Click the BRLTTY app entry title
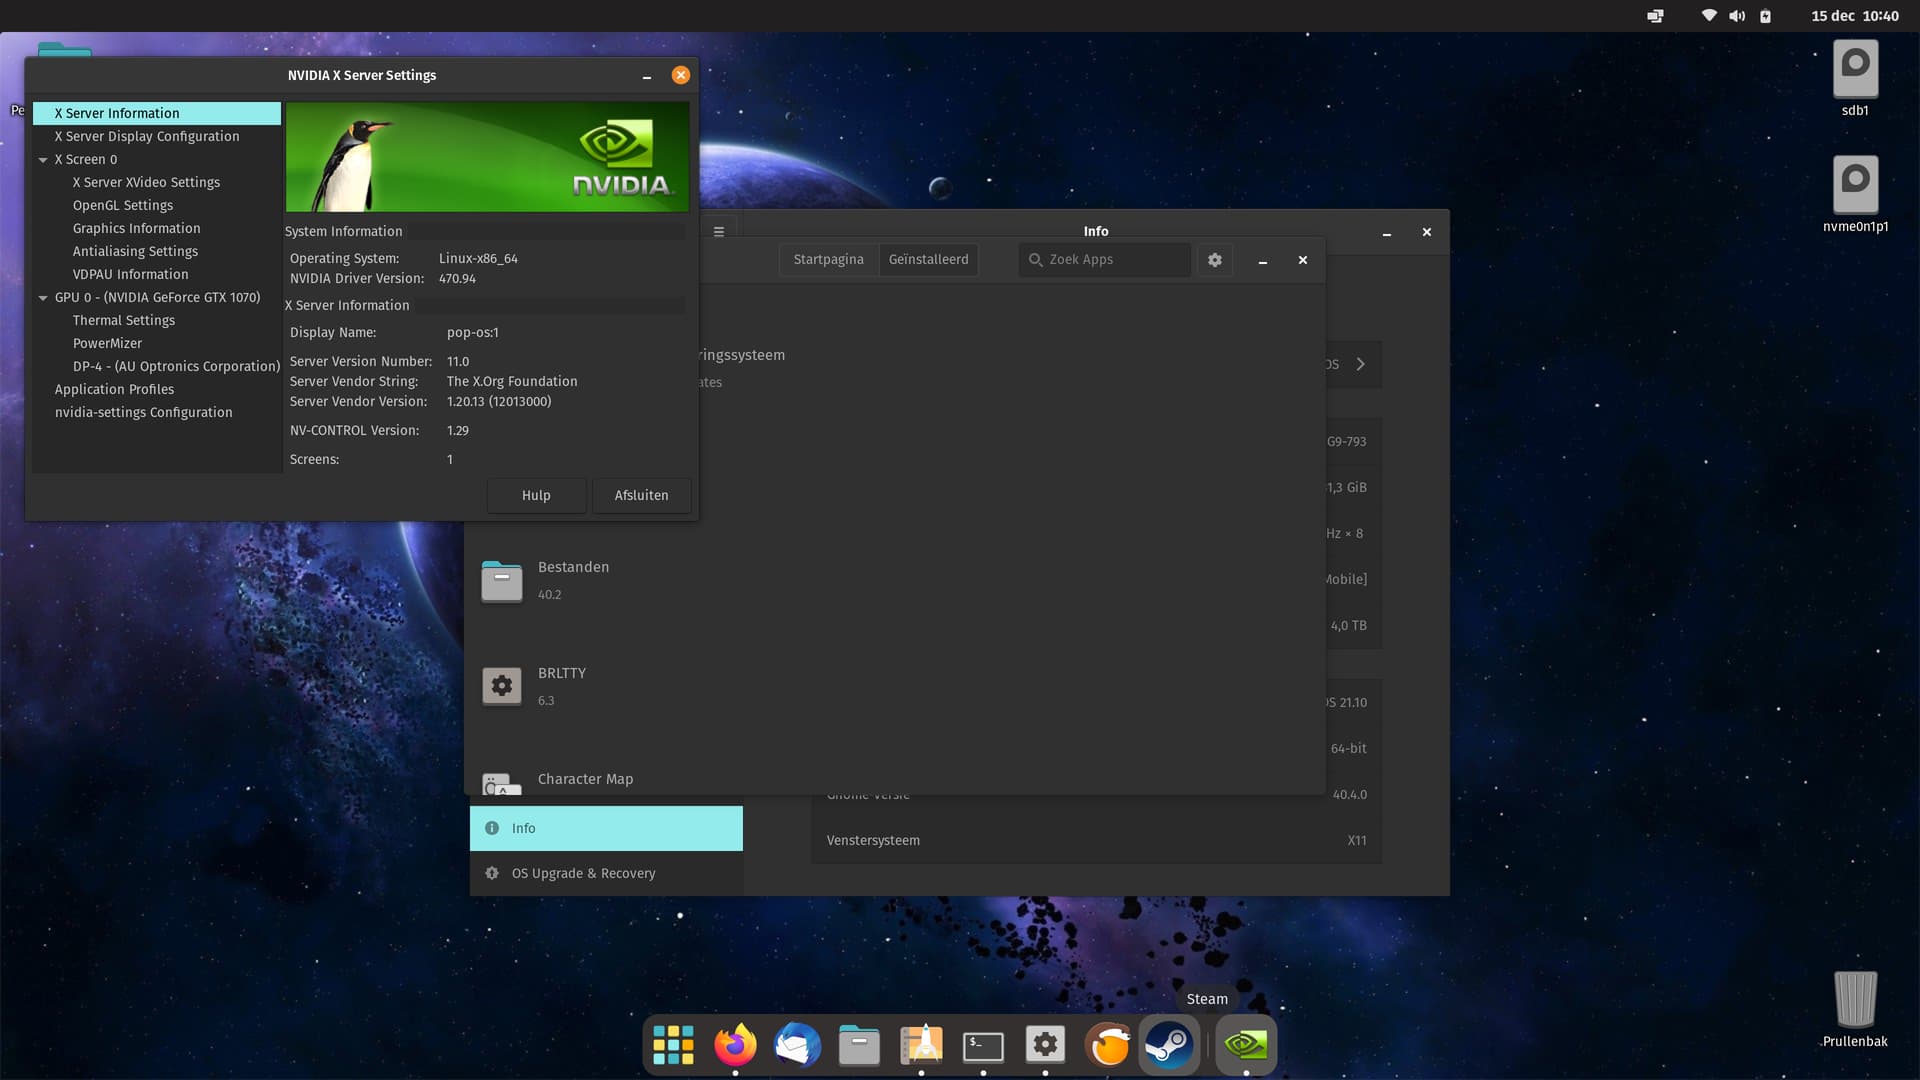Viewport: 1920px width, 1080px height. 562,673
